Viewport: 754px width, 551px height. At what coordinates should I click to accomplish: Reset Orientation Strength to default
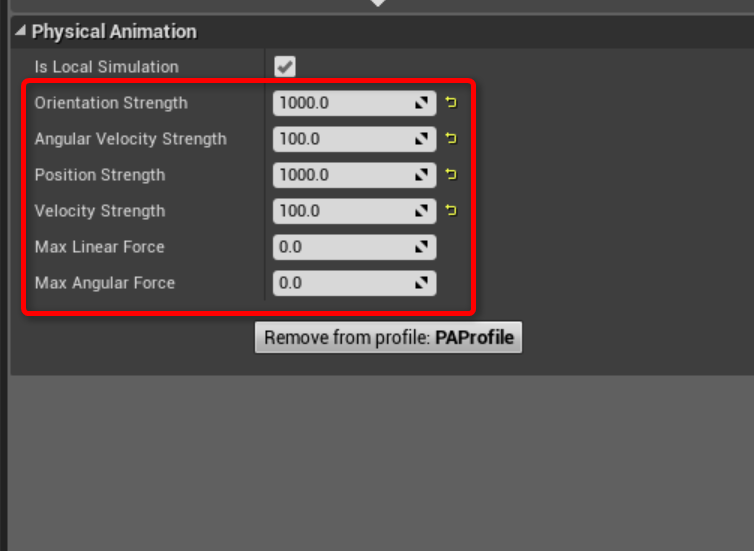pyautogui.click(x=451, y=102)
